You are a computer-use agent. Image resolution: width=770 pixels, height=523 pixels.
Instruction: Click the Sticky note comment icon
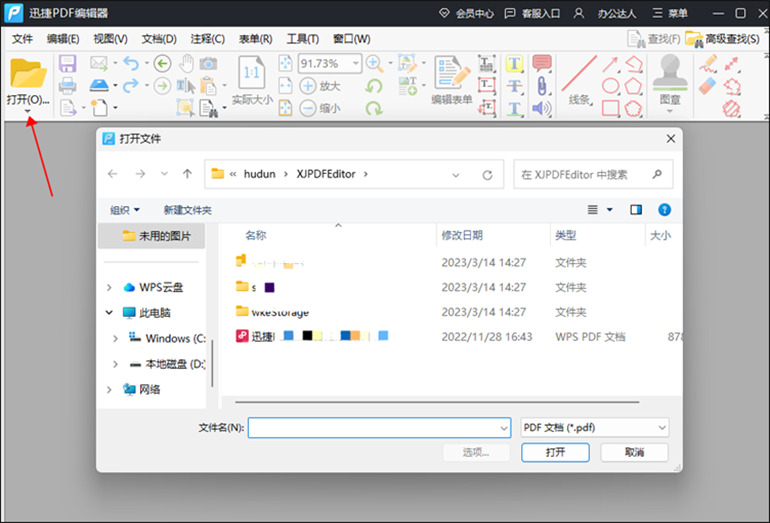coord(542,63)
